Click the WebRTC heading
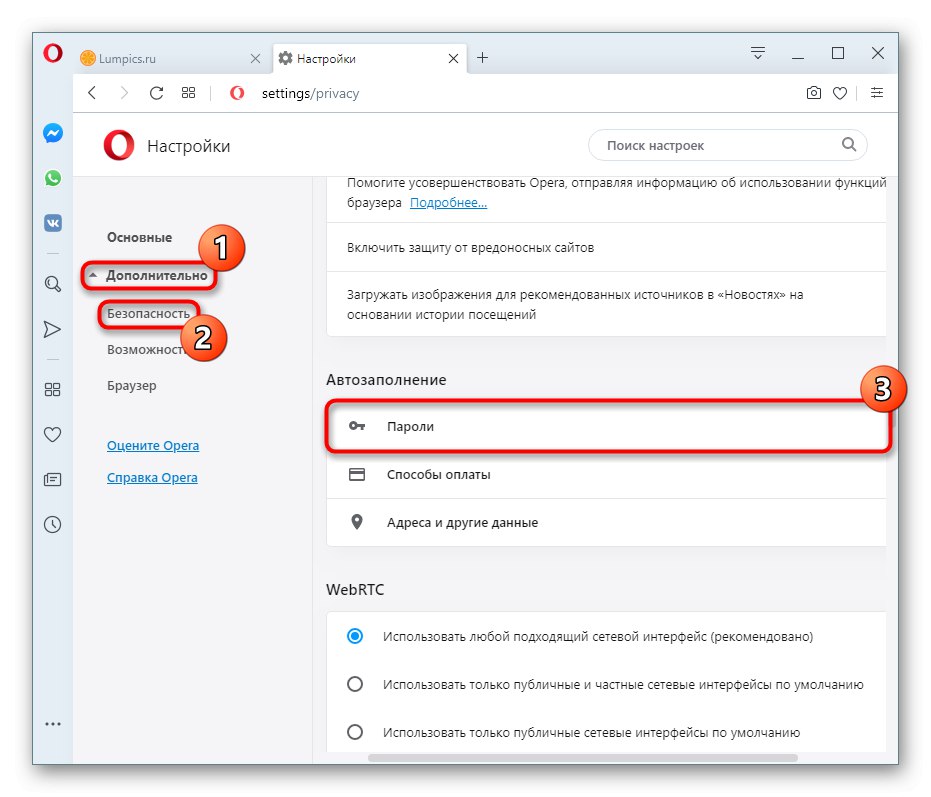 tap(355, 590)
